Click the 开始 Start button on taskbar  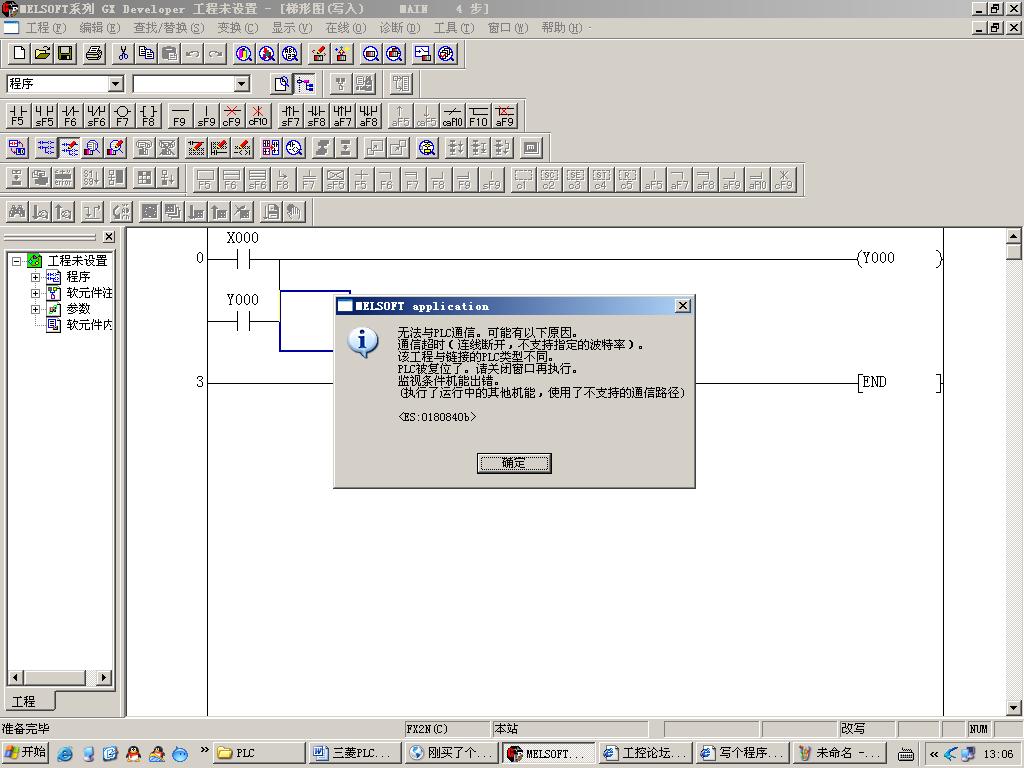tap(26, 753)
